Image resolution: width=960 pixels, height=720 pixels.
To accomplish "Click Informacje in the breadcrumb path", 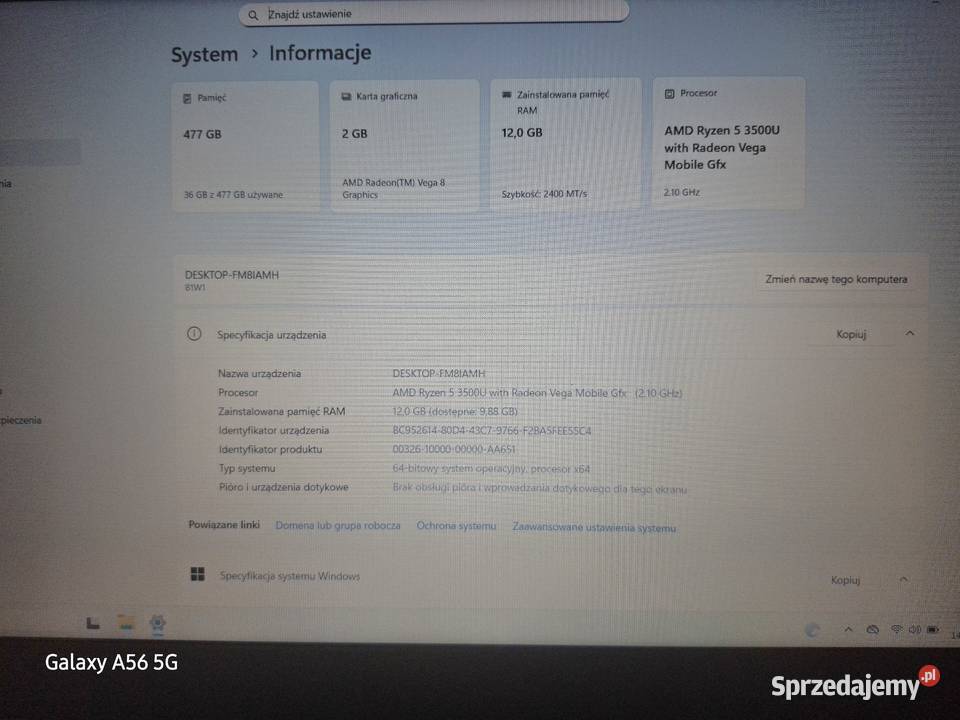I will click(319, 53).
